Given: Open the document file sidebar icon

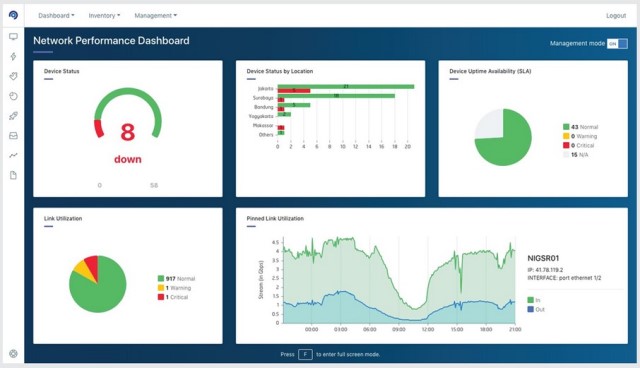Looking at the screenshot, I should 13,175.
